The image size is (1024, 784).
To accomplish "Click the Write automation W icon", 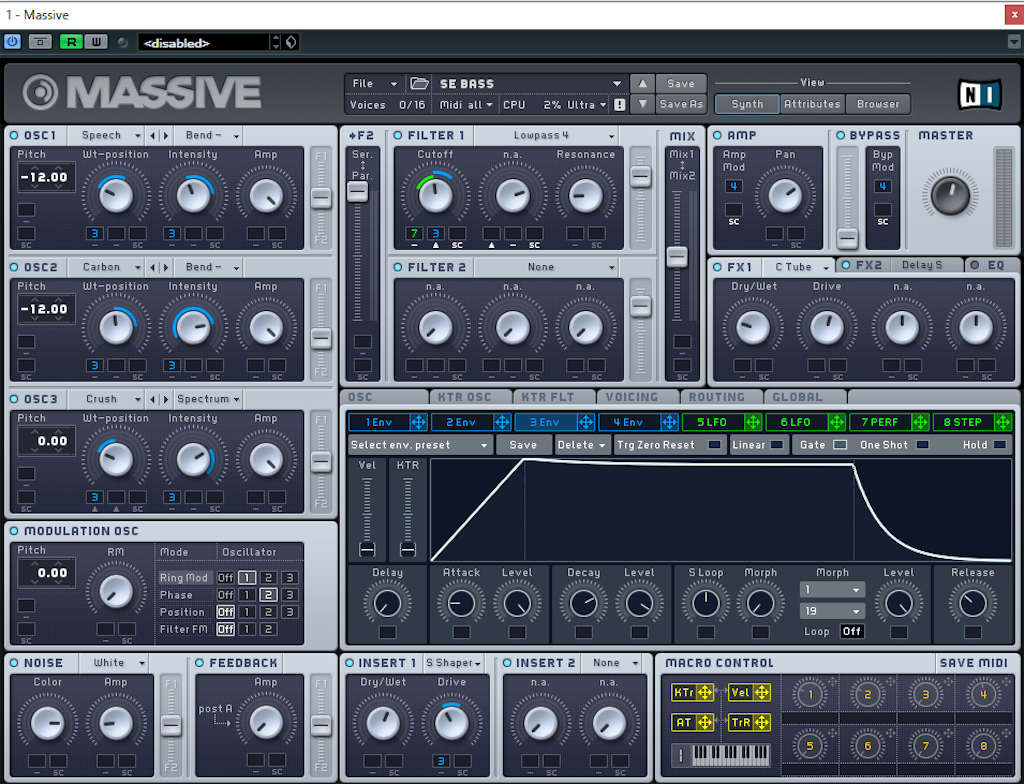I will (x=96, y=42).
